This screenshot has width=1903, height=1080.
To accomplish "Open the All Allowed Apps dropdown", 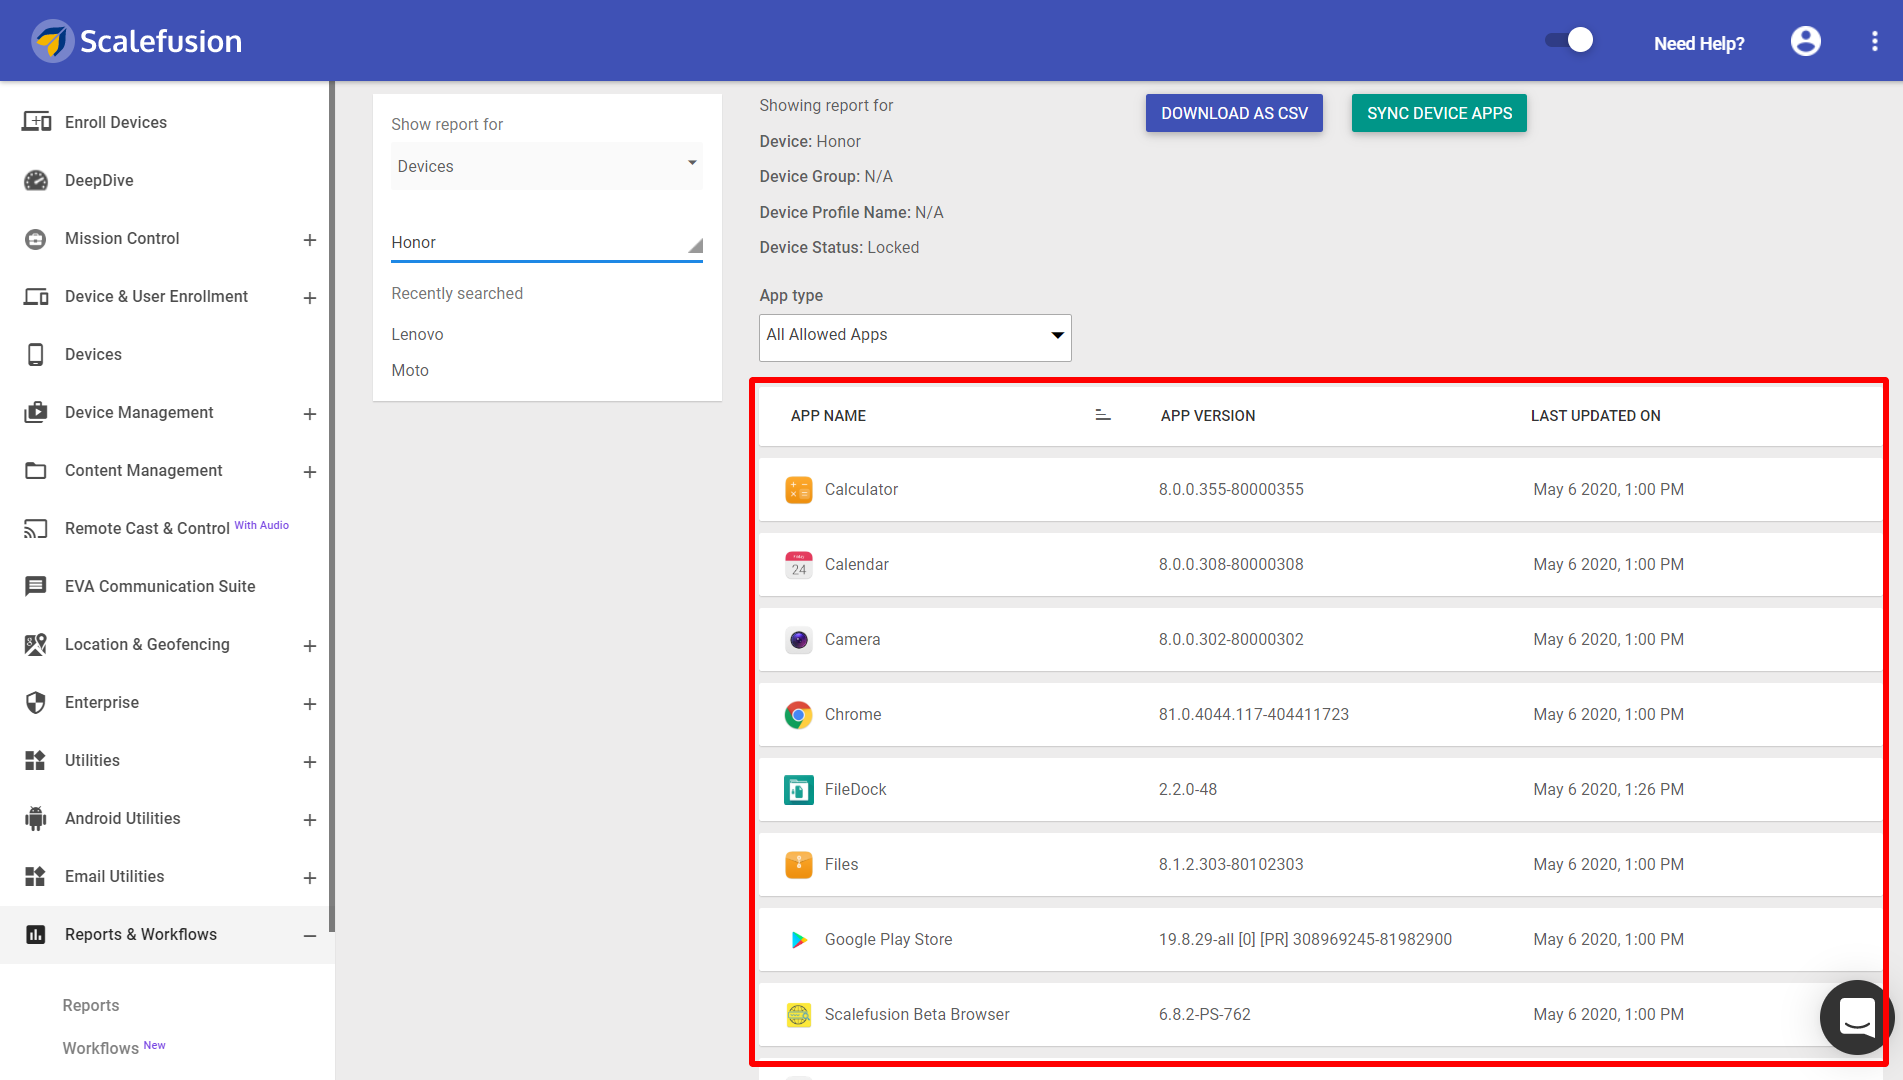I will point(915,337).
